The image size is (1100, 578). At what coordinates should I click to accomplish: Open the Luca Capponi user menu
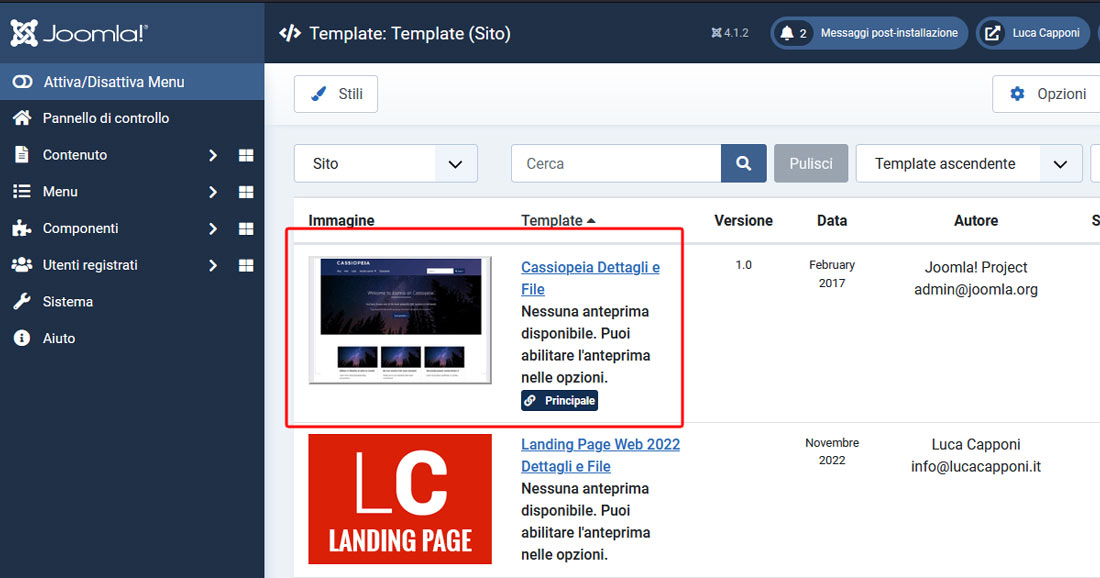click(x=1033, y=33)
